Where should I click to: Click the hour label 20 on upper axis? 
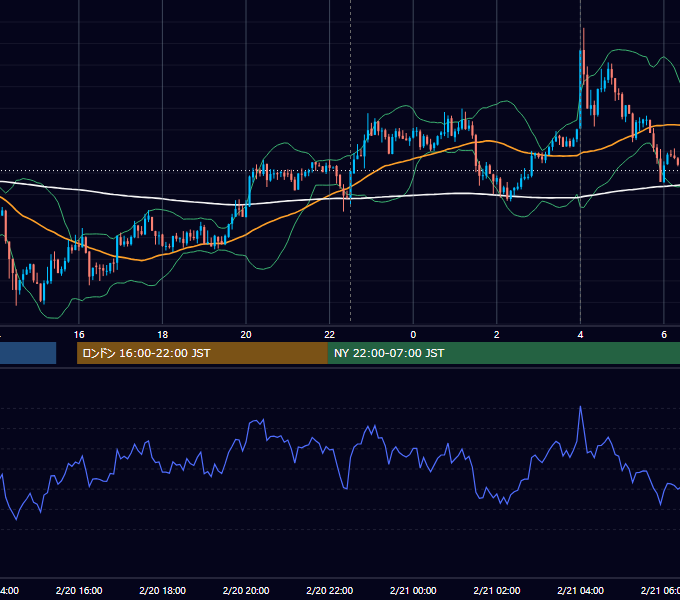pyautogui.click(x=246, y=335)
